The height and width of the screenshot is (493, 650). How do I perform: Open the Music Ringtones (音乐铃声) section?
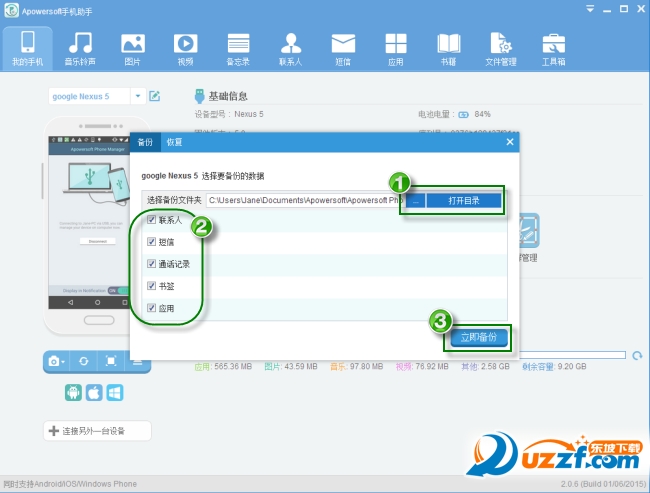coord(80,49)
